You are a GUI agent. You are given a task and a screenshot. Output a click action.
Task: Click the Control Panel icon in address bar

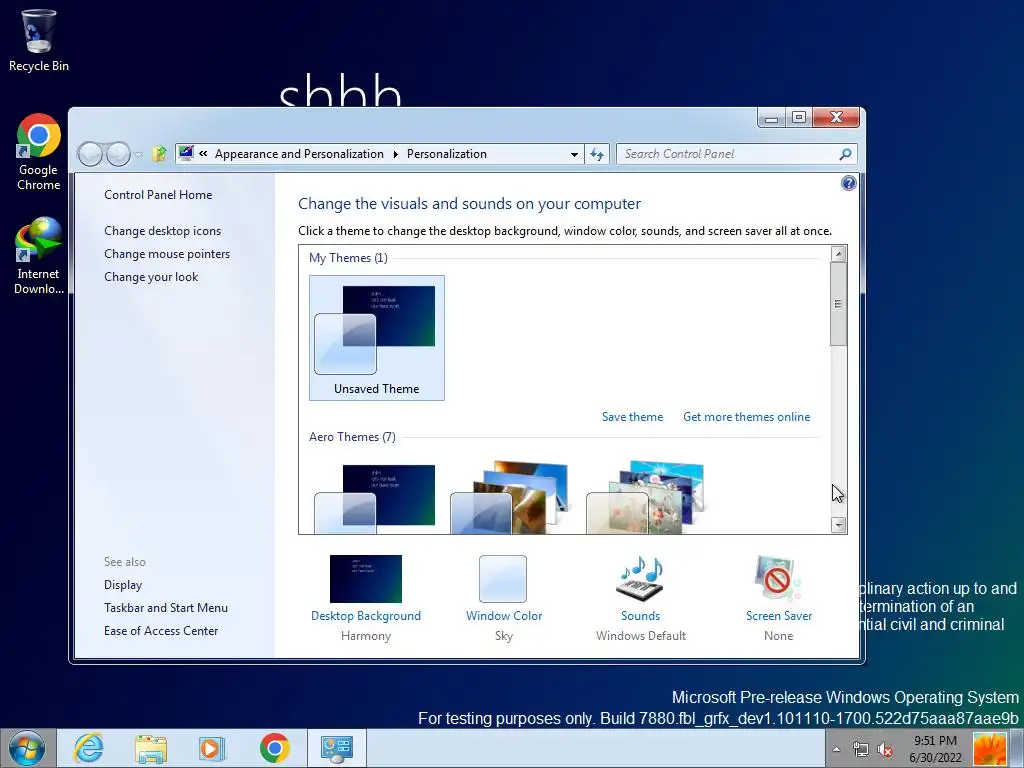click(186, 153)
